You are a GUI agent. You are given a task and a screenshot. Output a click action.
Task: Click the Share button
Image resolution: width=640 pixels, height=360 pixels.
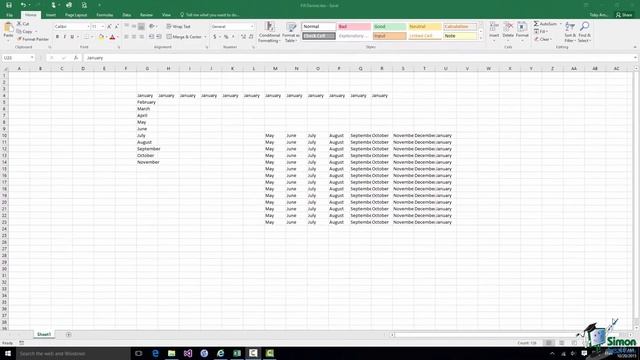point(624,15)
